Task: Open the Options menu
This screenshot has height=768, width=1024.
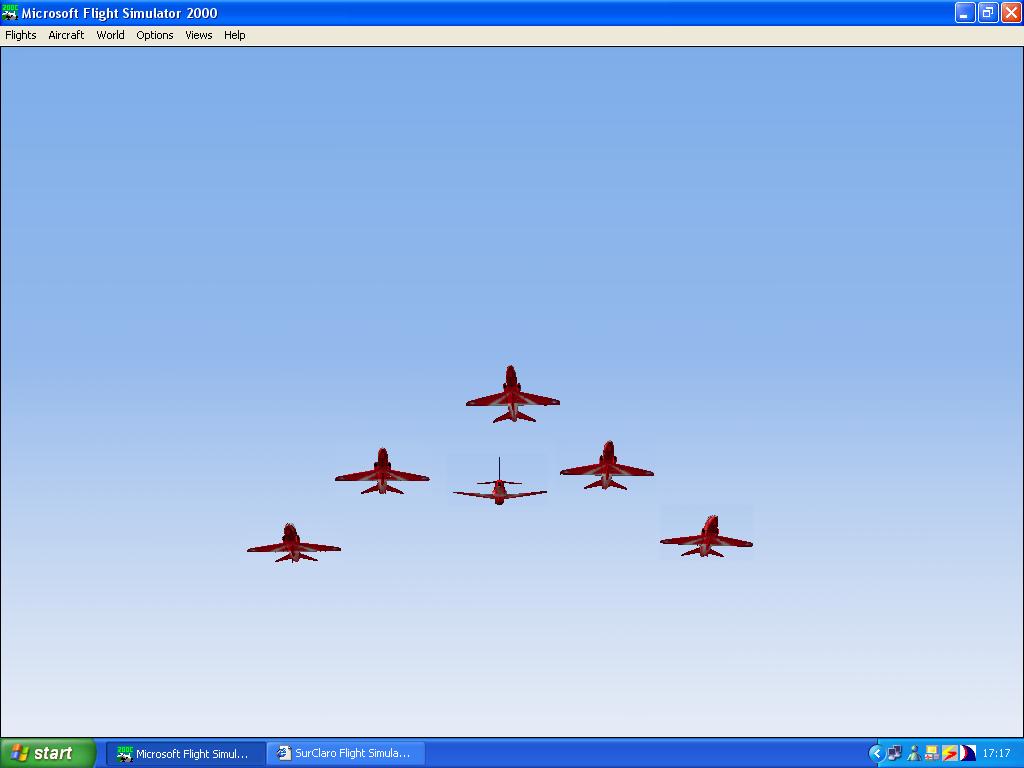Action: (155, 35)
